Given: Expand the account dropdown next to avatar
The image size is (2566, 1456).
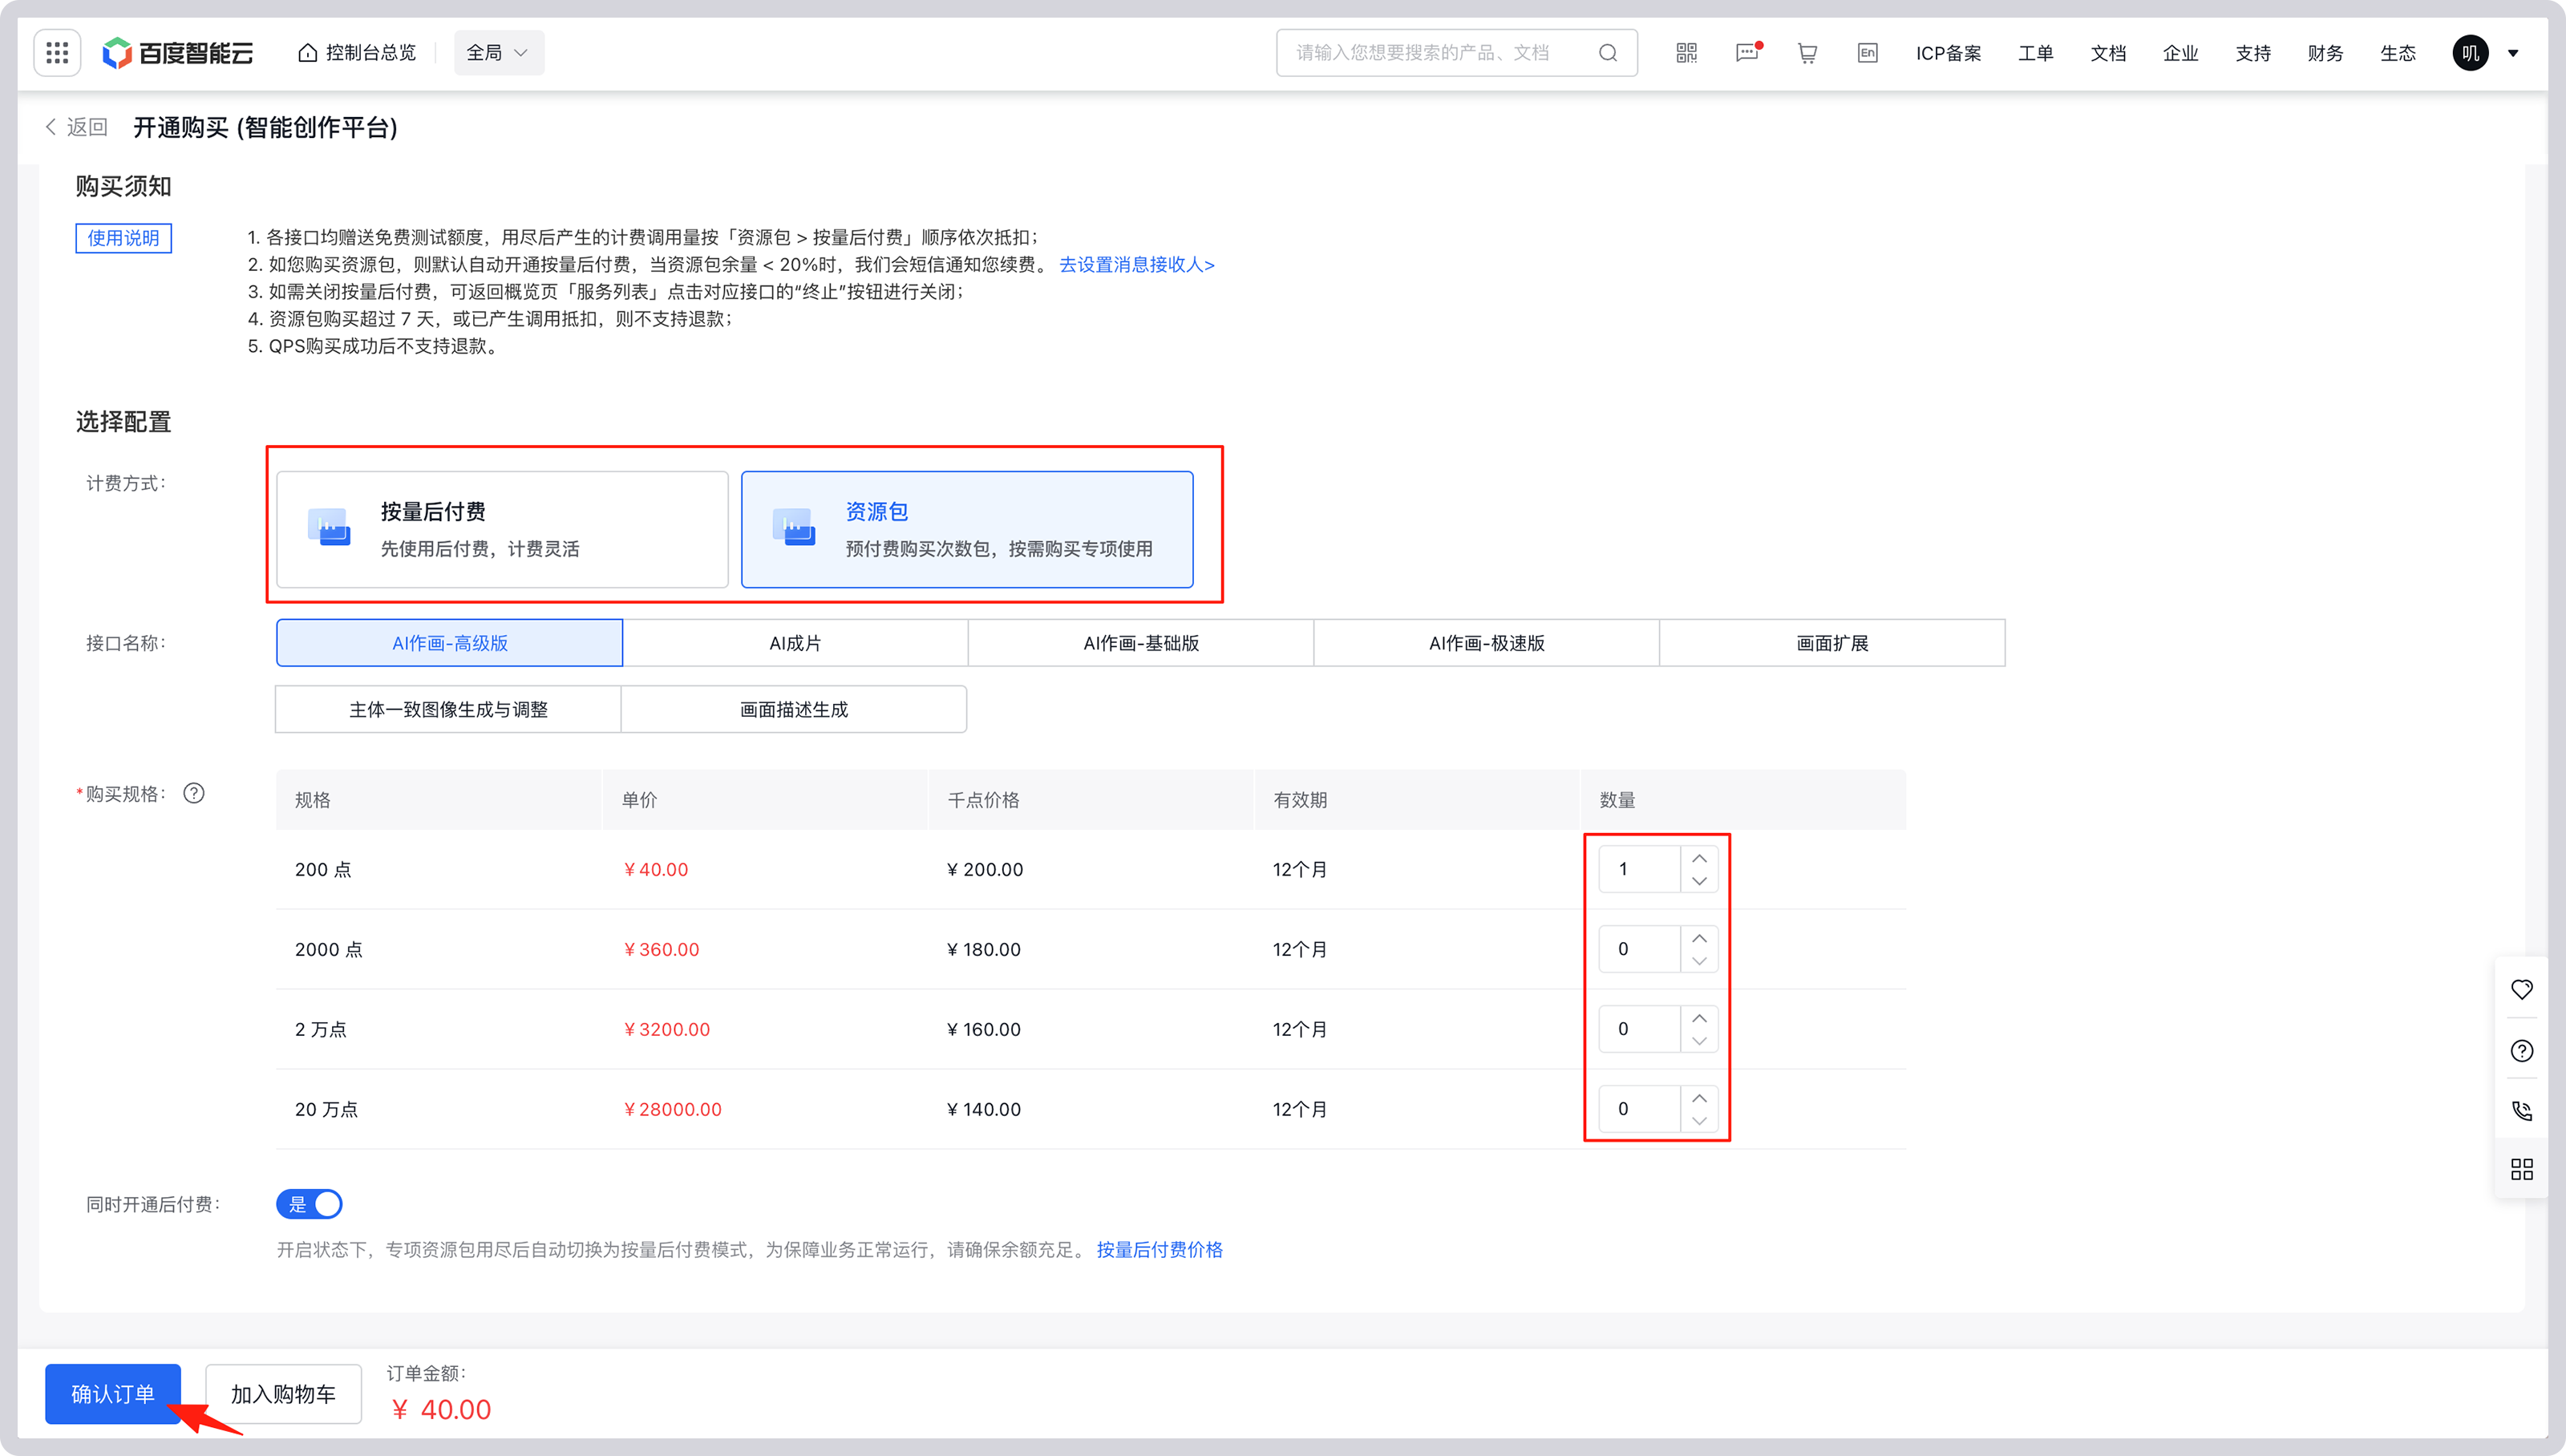Looking at the screenshot, I should [x=2515, y=53].
